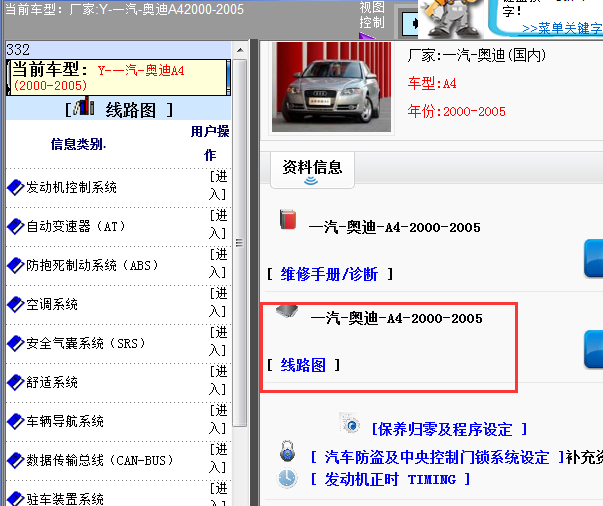Screen dimensions: 603x506
Task: Click the left panel vertical scrollbar thumb
Action: 240,243
